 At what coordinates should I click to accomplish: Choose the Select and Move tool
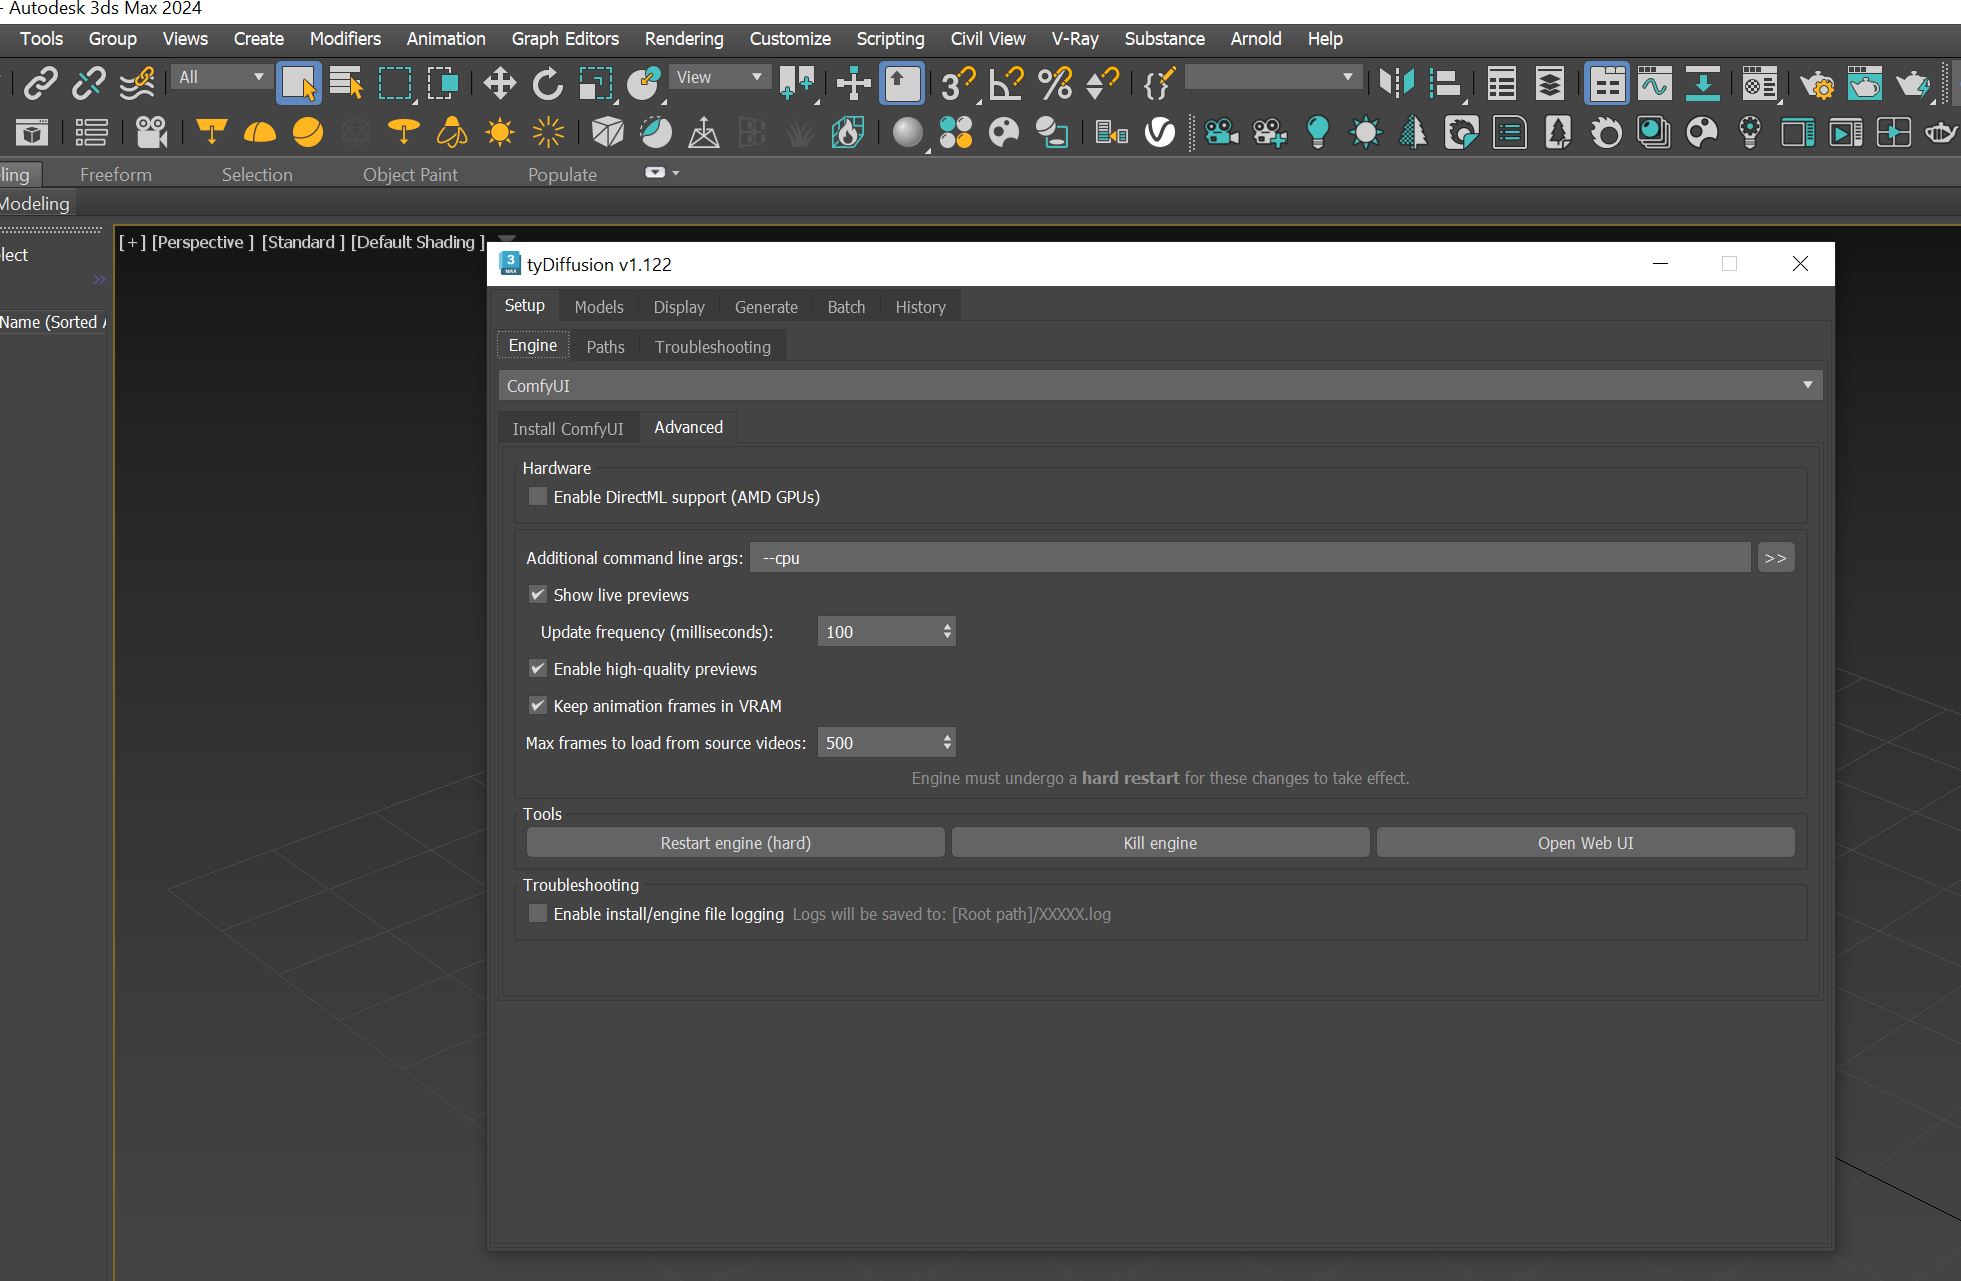499,83
